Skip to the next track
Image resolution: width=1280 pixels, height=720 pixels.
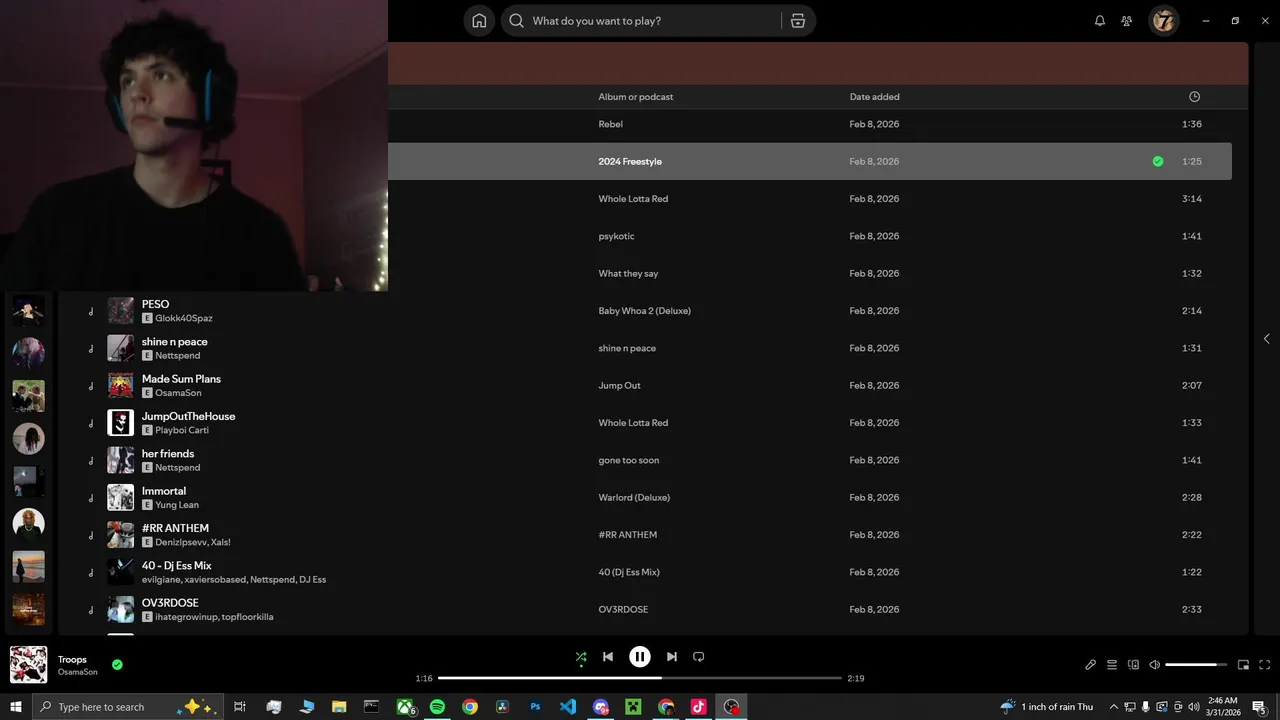pos(672,657)
